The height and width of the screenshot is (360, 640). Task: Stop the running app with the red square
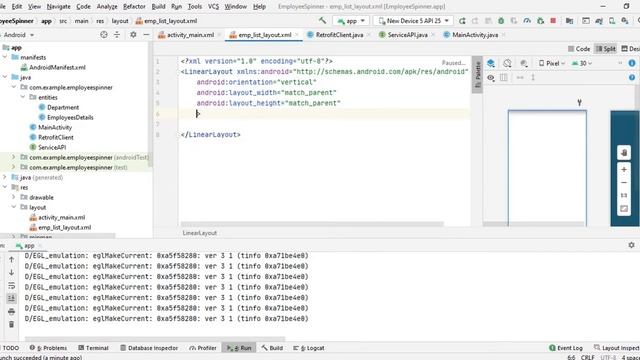[553, 21]
